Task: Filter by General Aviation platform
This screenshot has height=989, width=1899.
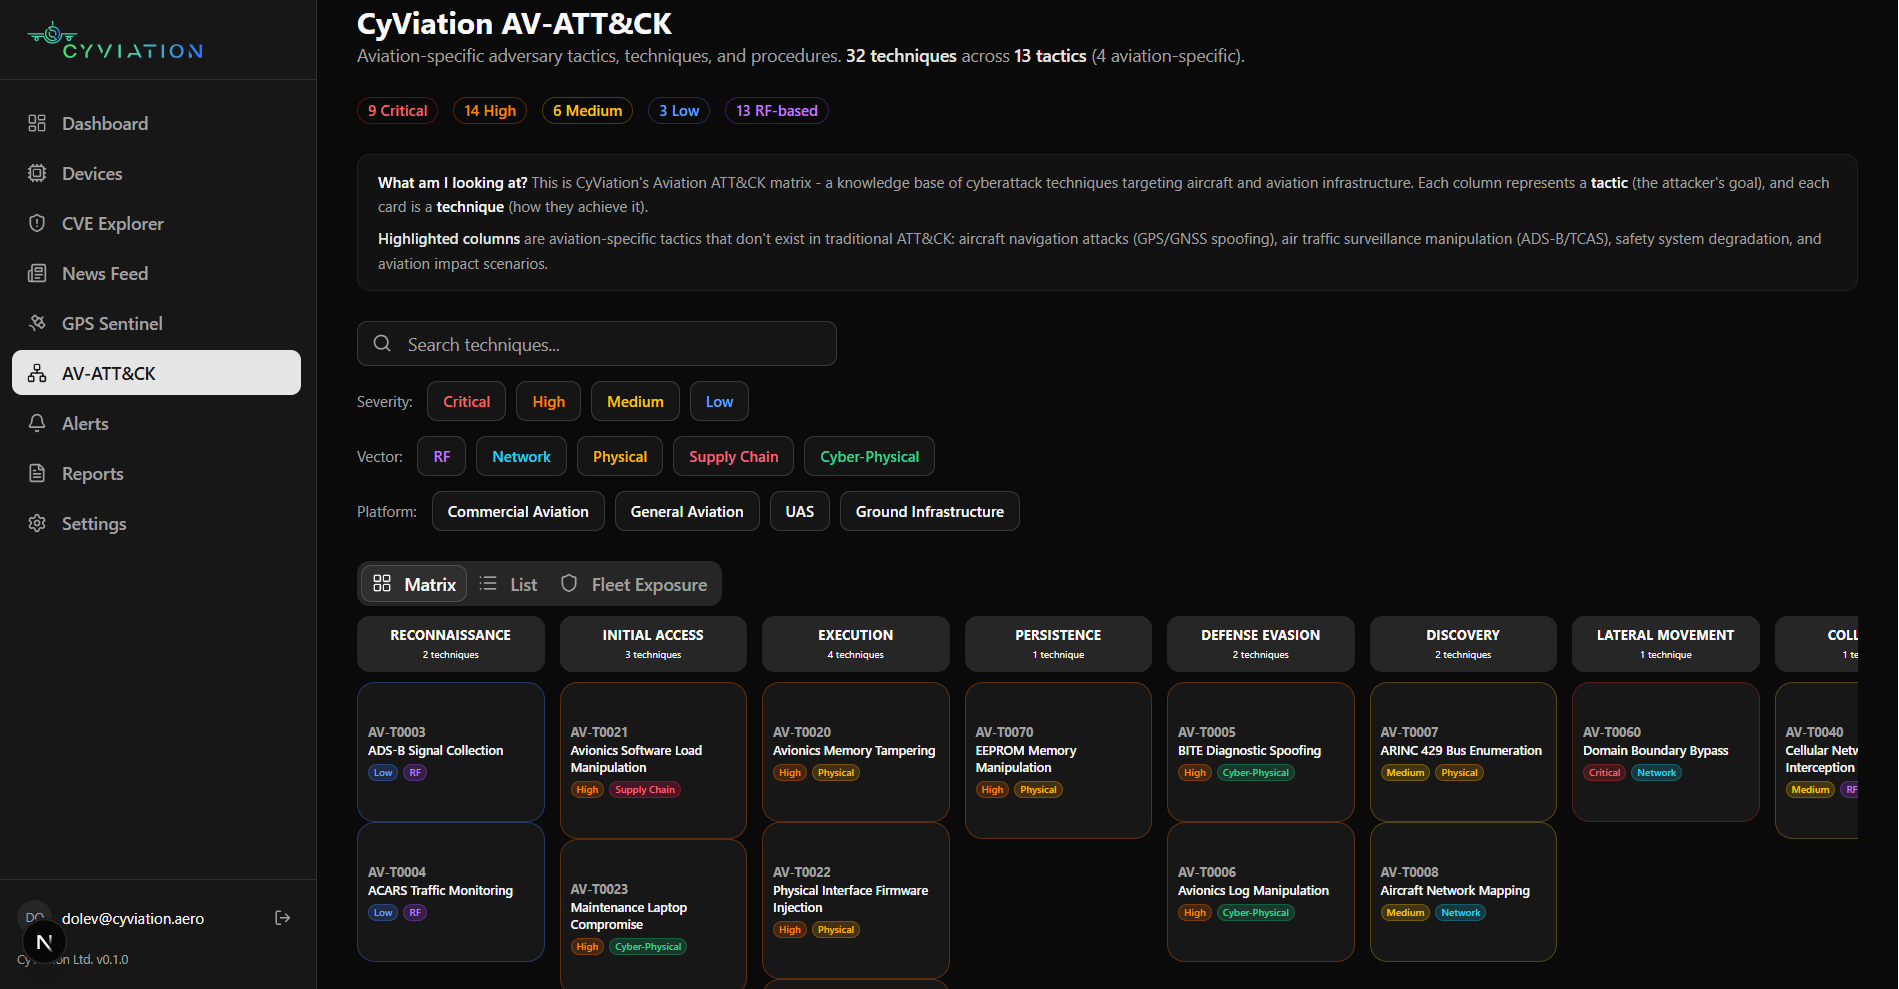Action: 687,511
